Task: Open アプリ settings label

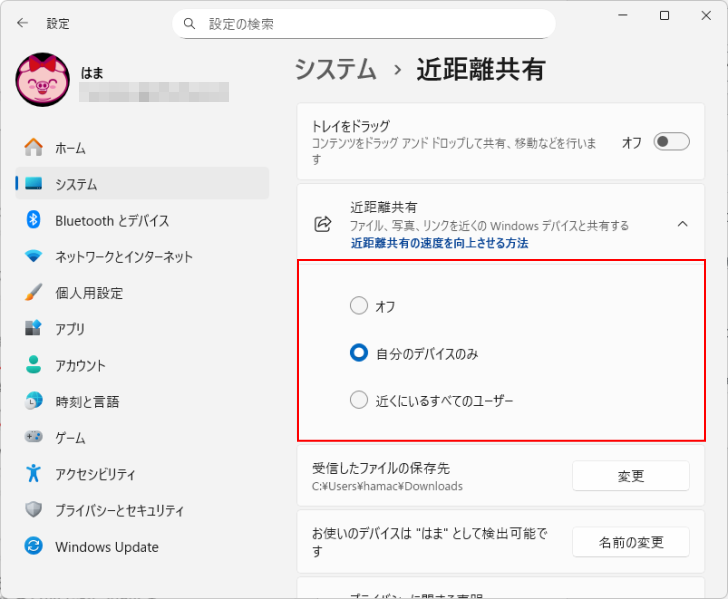Action: pyautogui.click(x=70, y=329)
